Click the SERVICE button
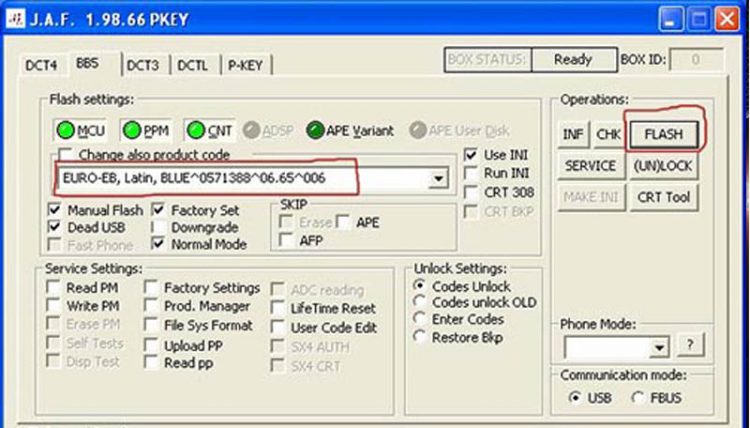This screenshot has width=750, height=428. 591,166
